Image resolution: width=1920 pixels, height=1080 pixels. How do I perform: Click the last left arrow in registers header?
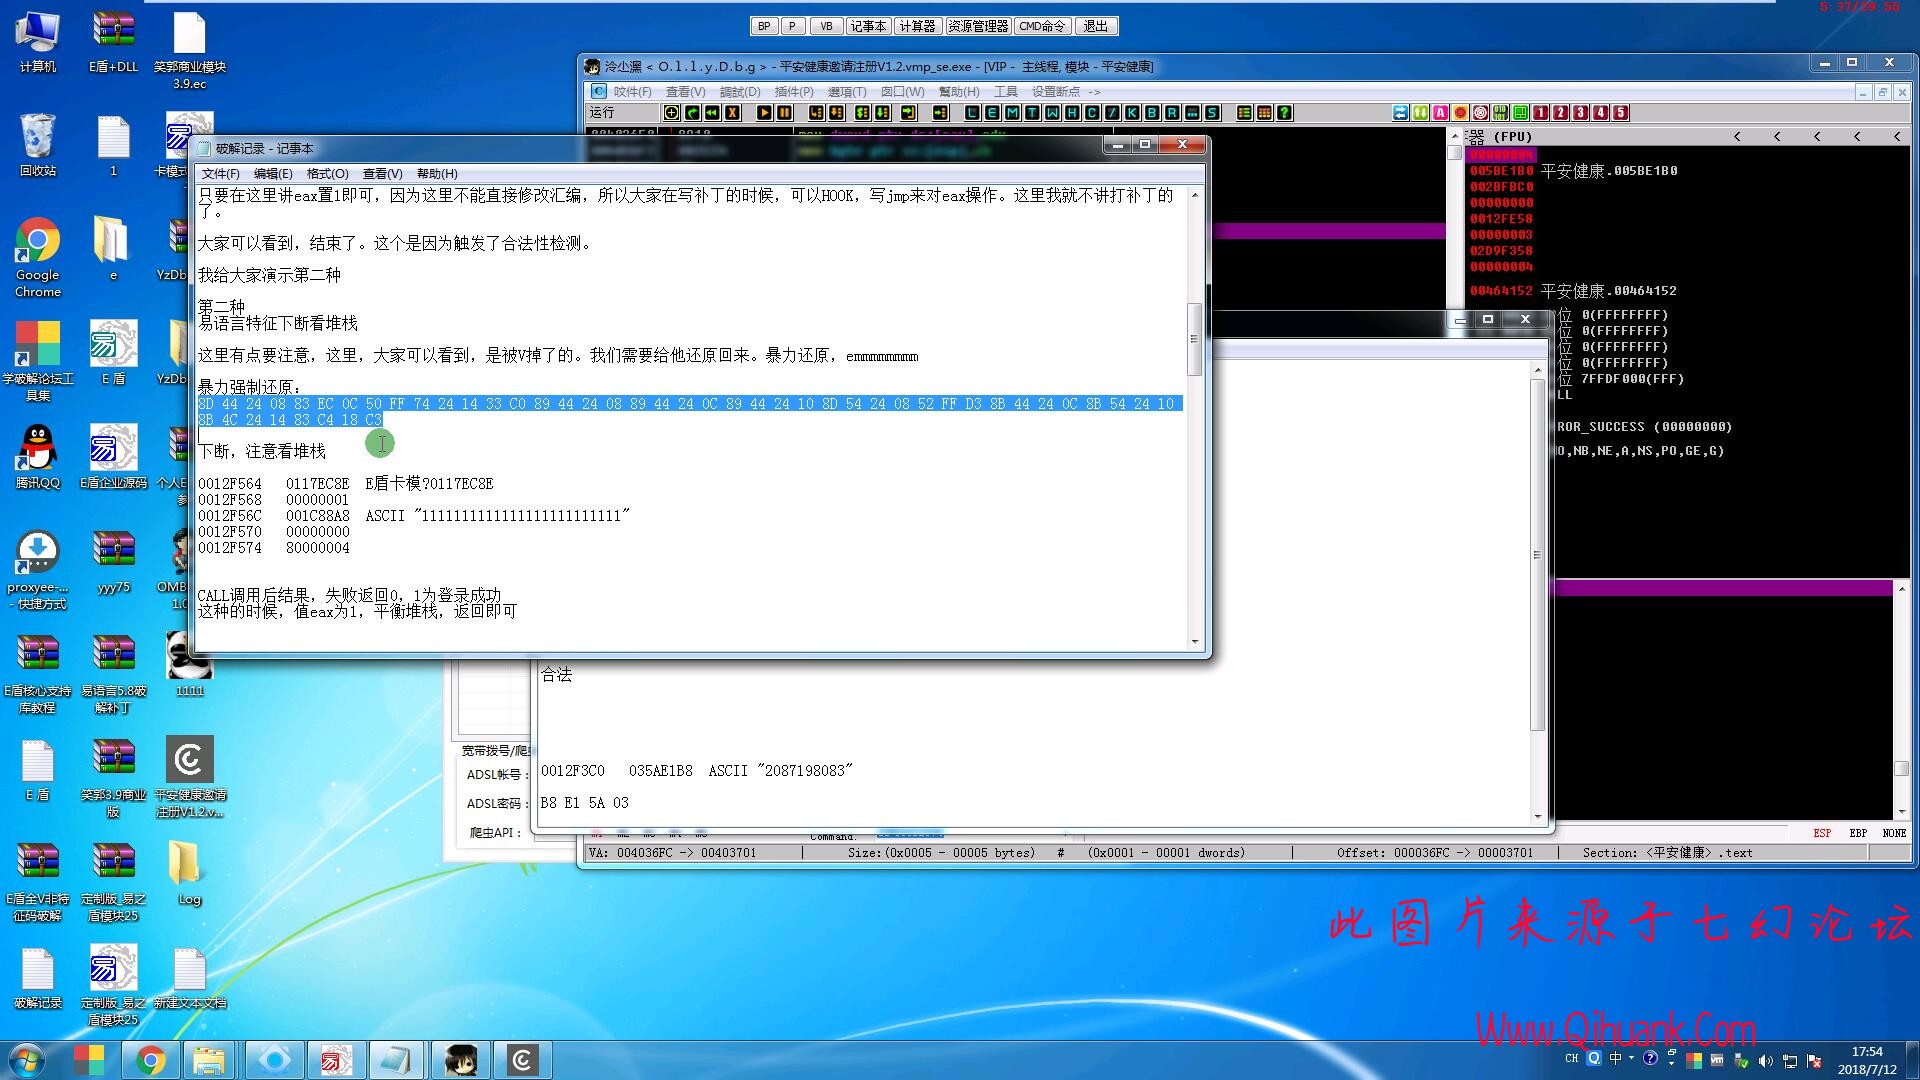click(x=1897, y=136)
